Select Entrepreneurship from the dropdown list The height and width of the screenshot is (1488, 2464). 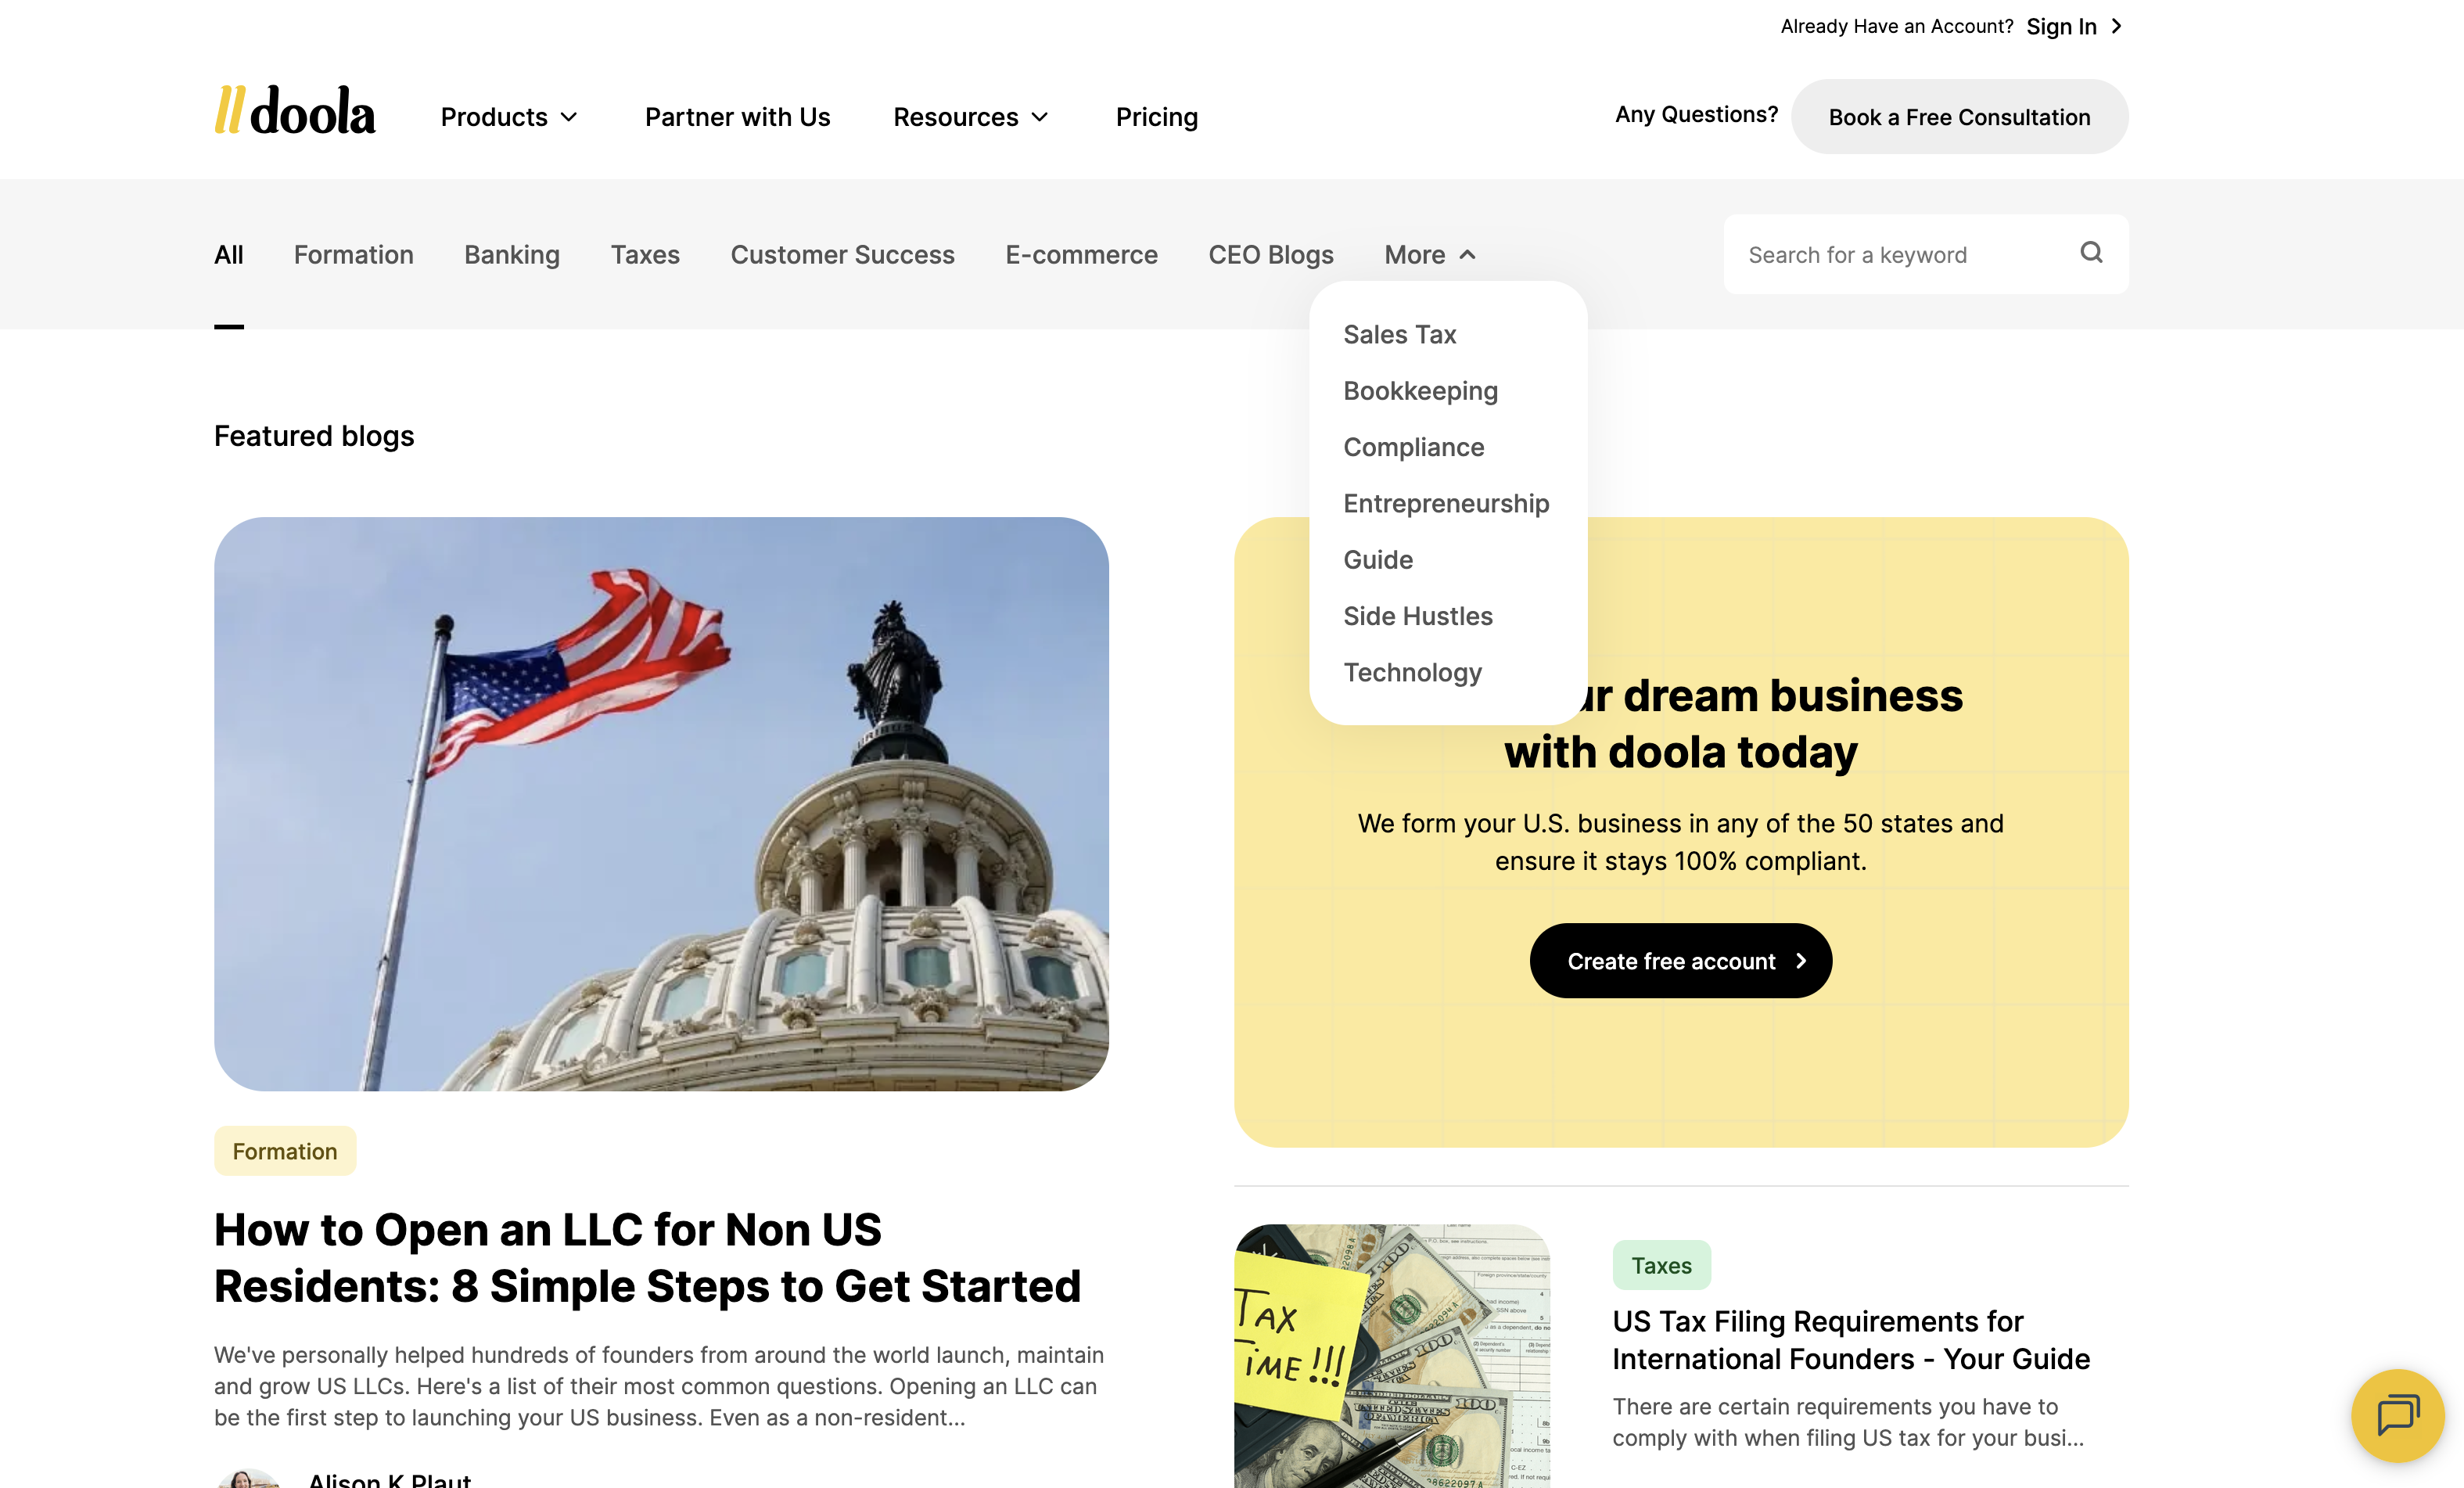1446,504
